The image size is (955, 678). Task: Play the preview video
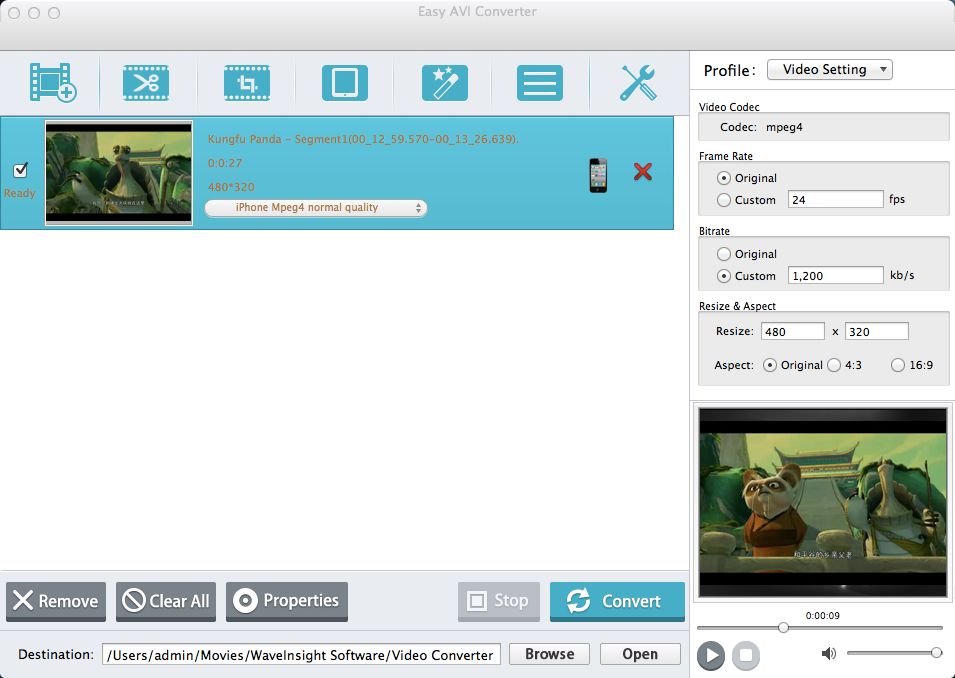[711, 655]
